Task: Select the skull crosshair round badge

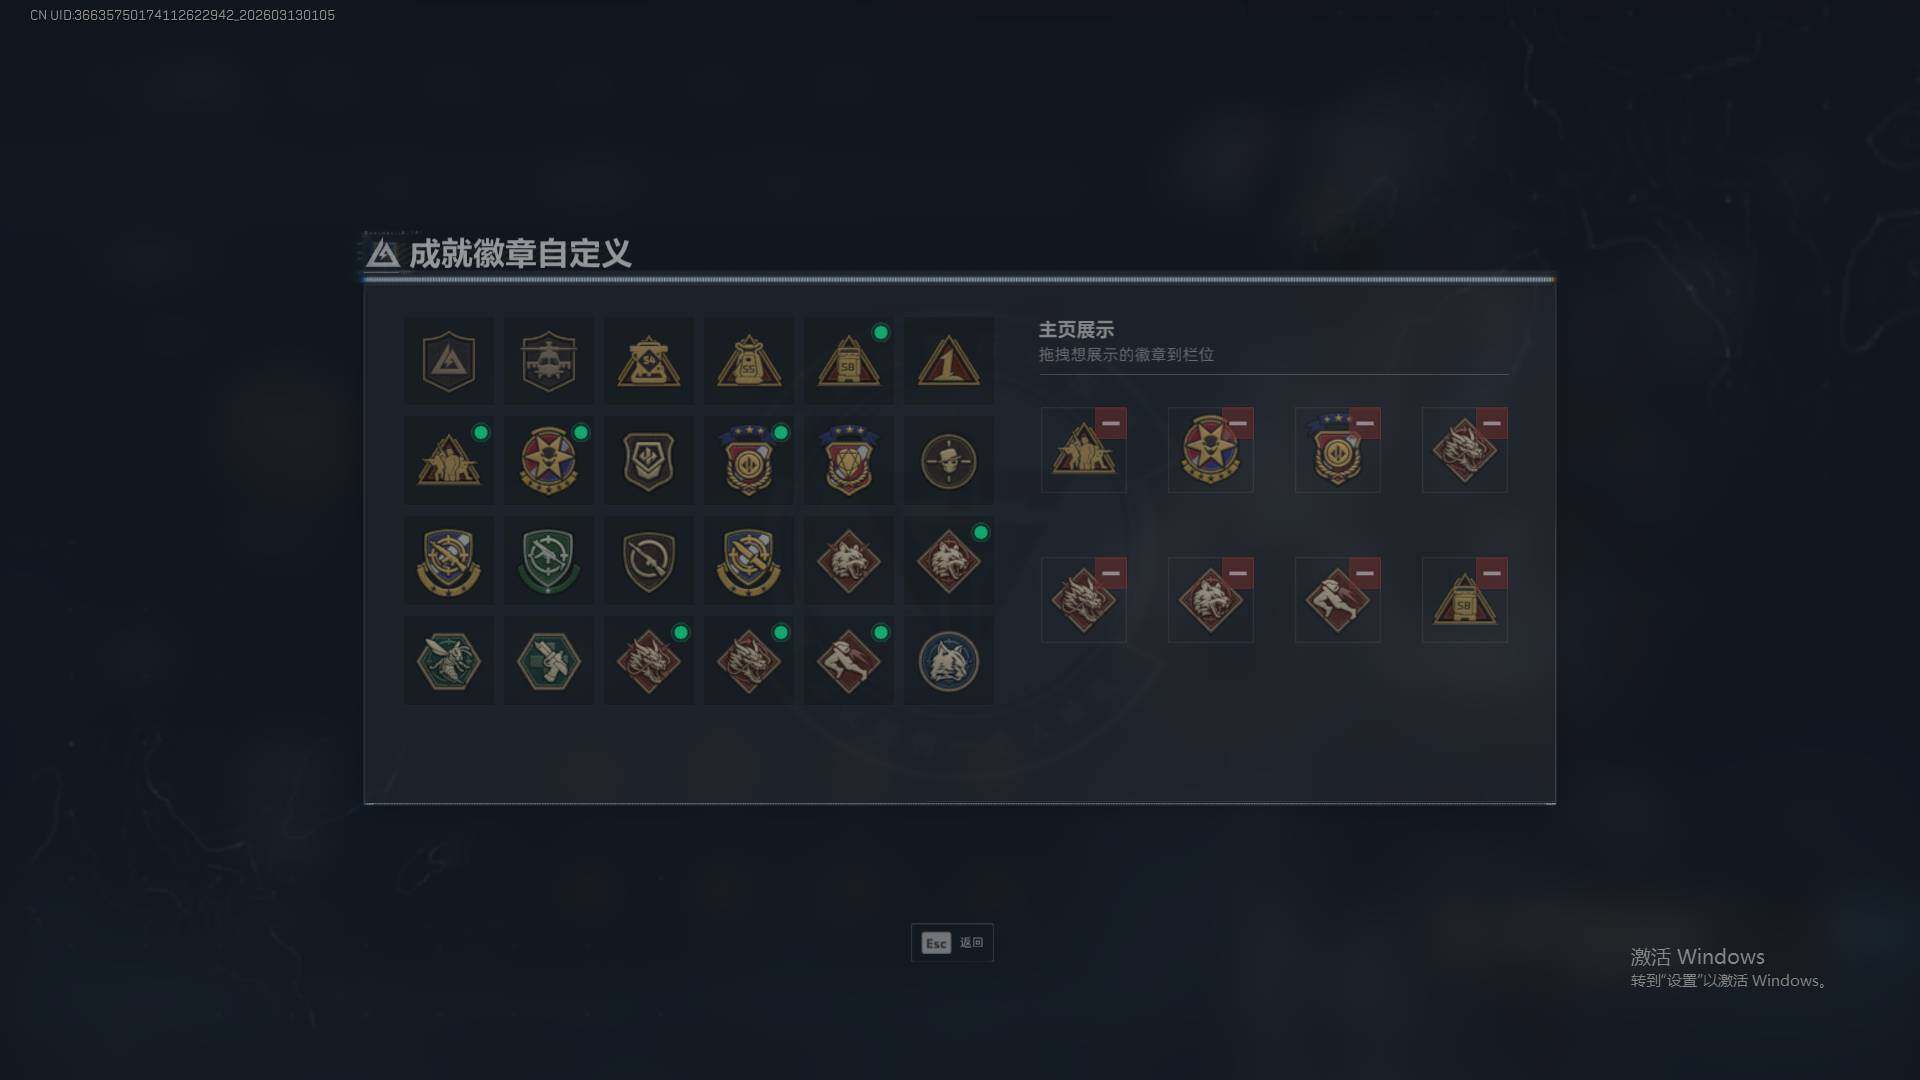Action: 948,461
